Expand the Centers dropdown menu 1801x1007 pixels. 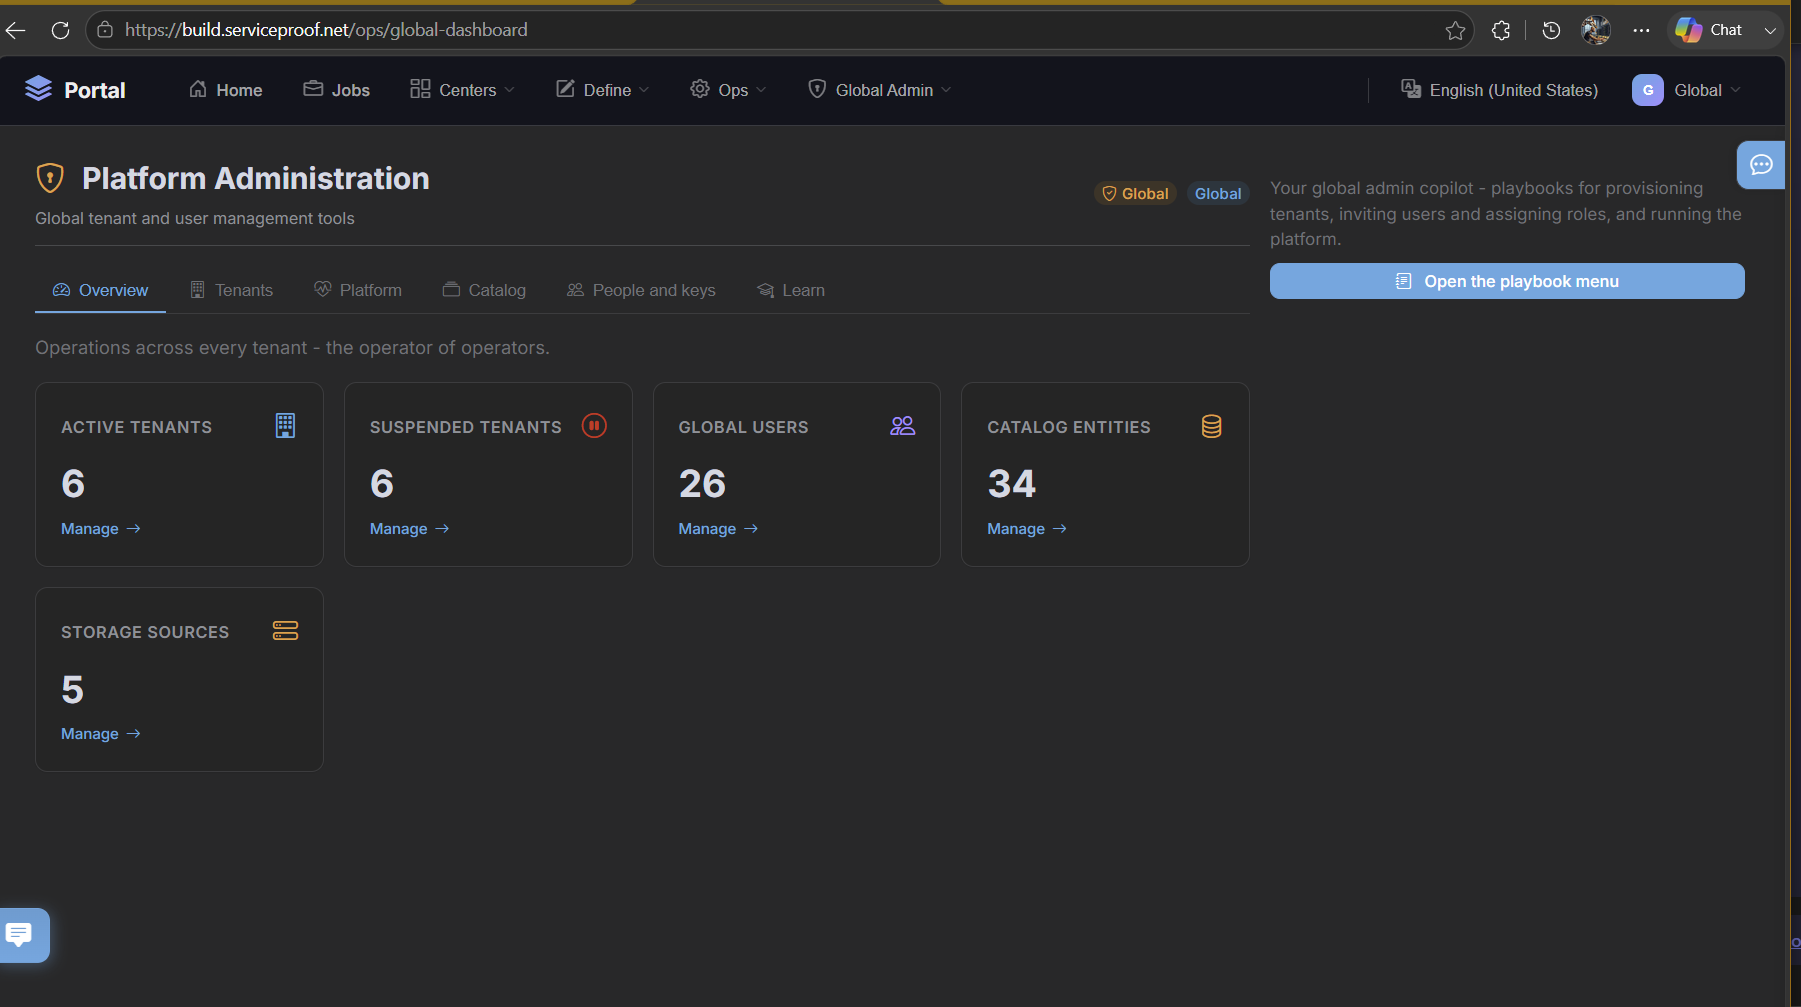click(462, 90)
